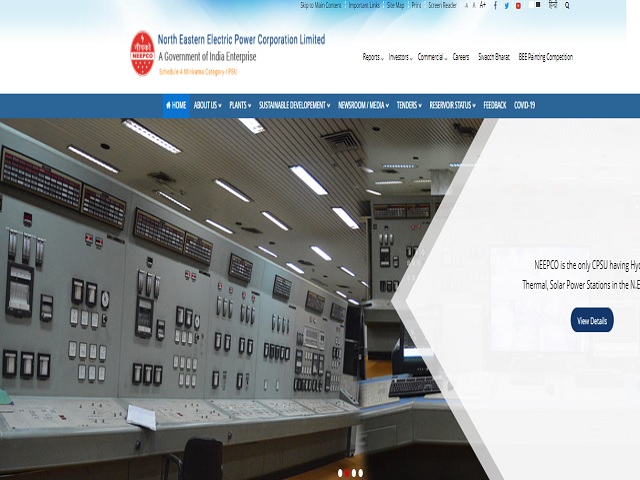Open the COVID-19 menu item
This screenshot has width=640, height=480.
point(525,105)
